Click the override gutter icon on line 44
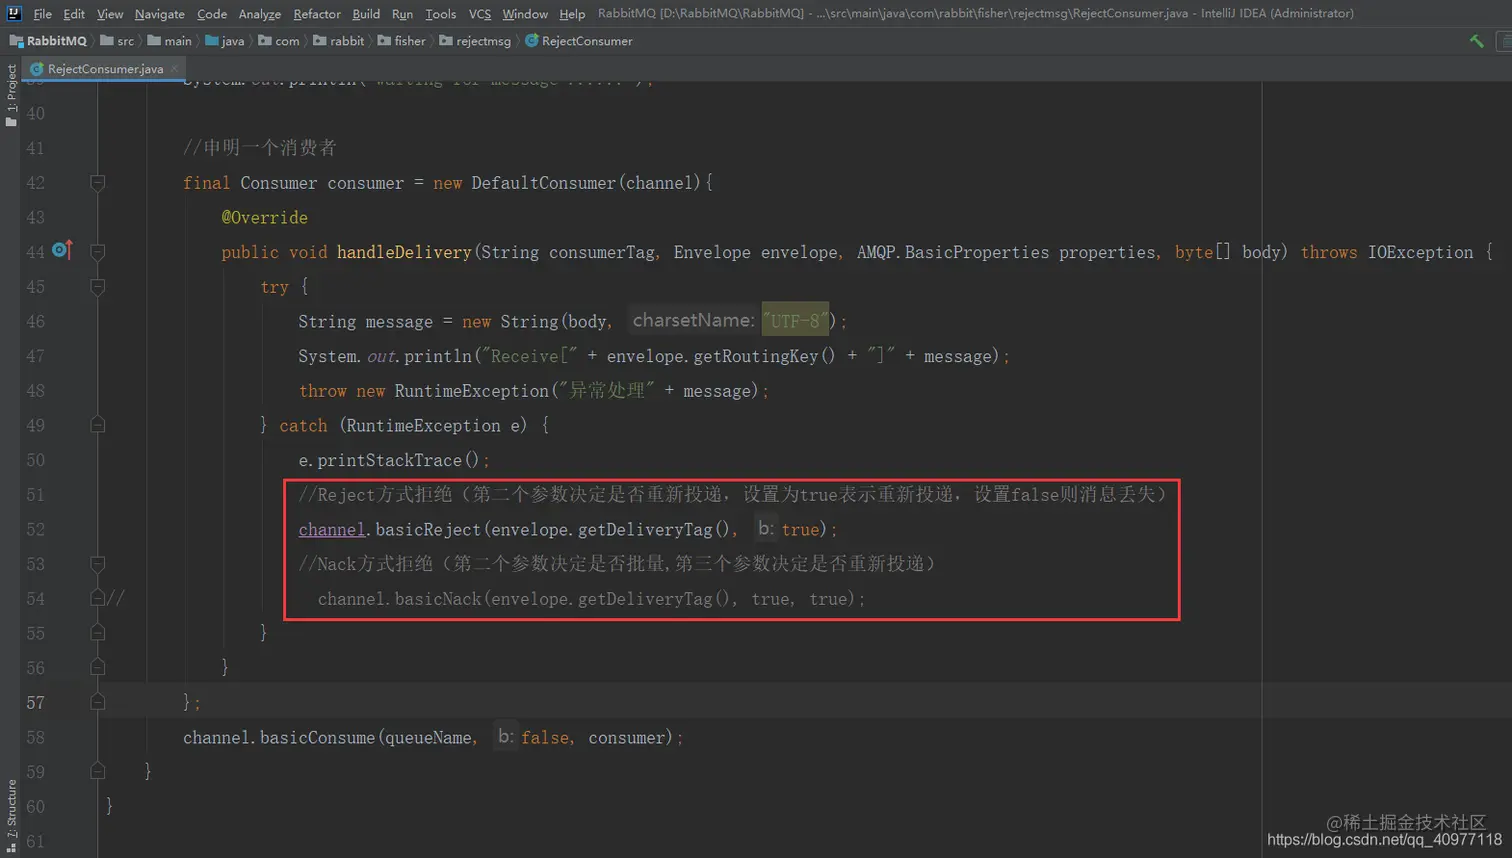This screenshot has width=1512, height=858. [62, 250]
